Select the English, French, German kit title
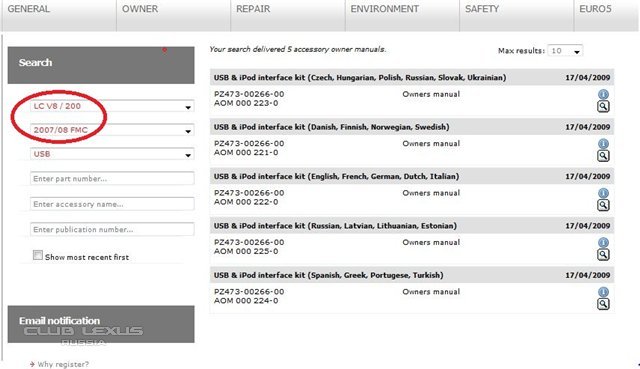The height and width of the screenshot is (369, 640). (336, 176)
